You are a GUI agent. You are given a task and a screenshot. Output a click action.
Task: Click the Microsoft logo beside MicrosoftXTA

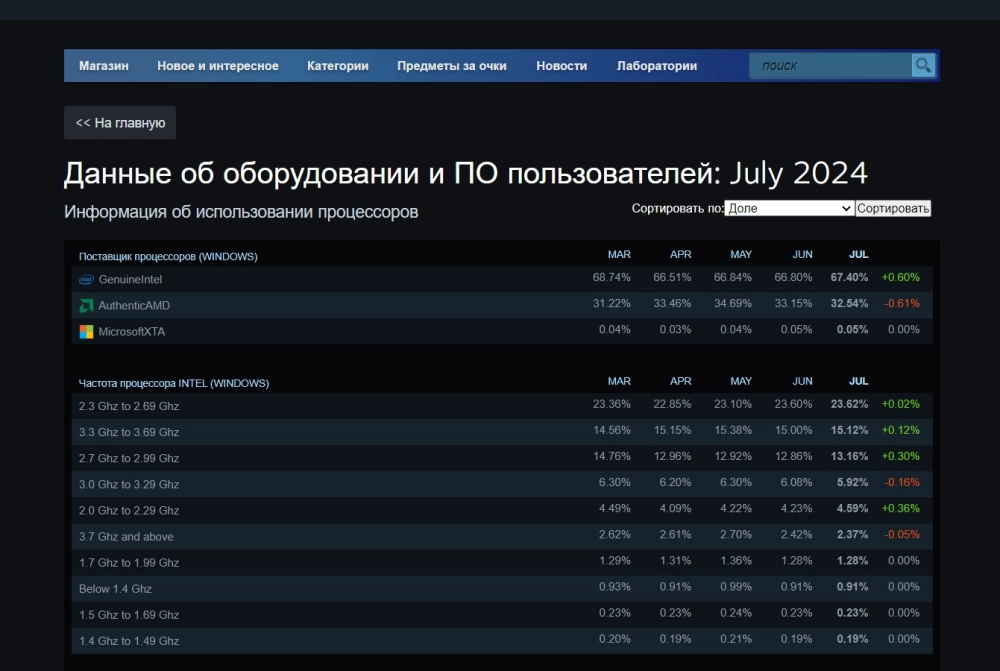point(87,331)
